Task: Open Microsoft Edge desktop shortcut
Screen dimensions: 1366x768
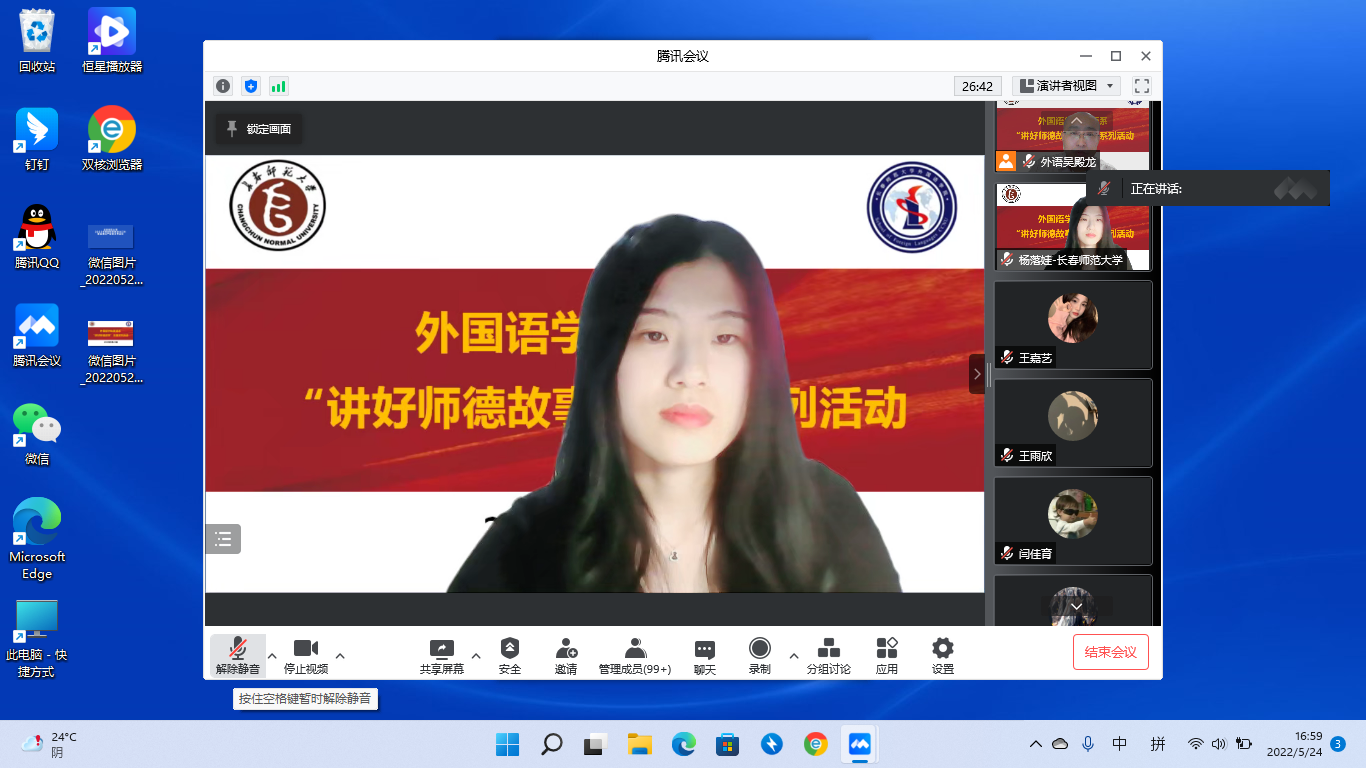Action: click(x=37, y=540)
